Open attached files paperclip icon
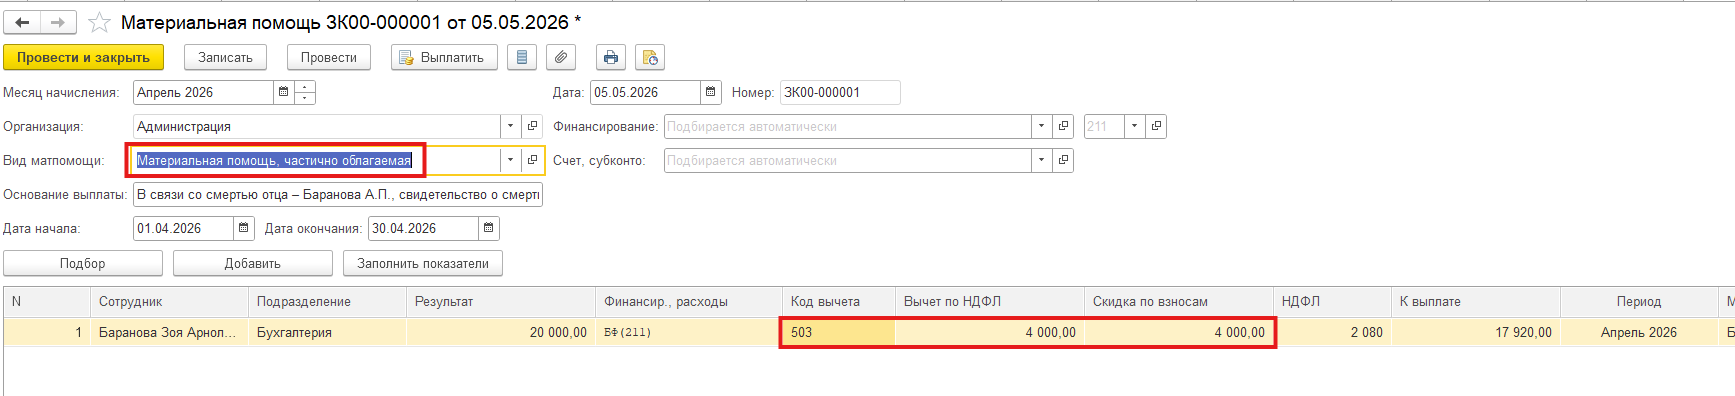The image size is (1735, 396). coord(561,57)
